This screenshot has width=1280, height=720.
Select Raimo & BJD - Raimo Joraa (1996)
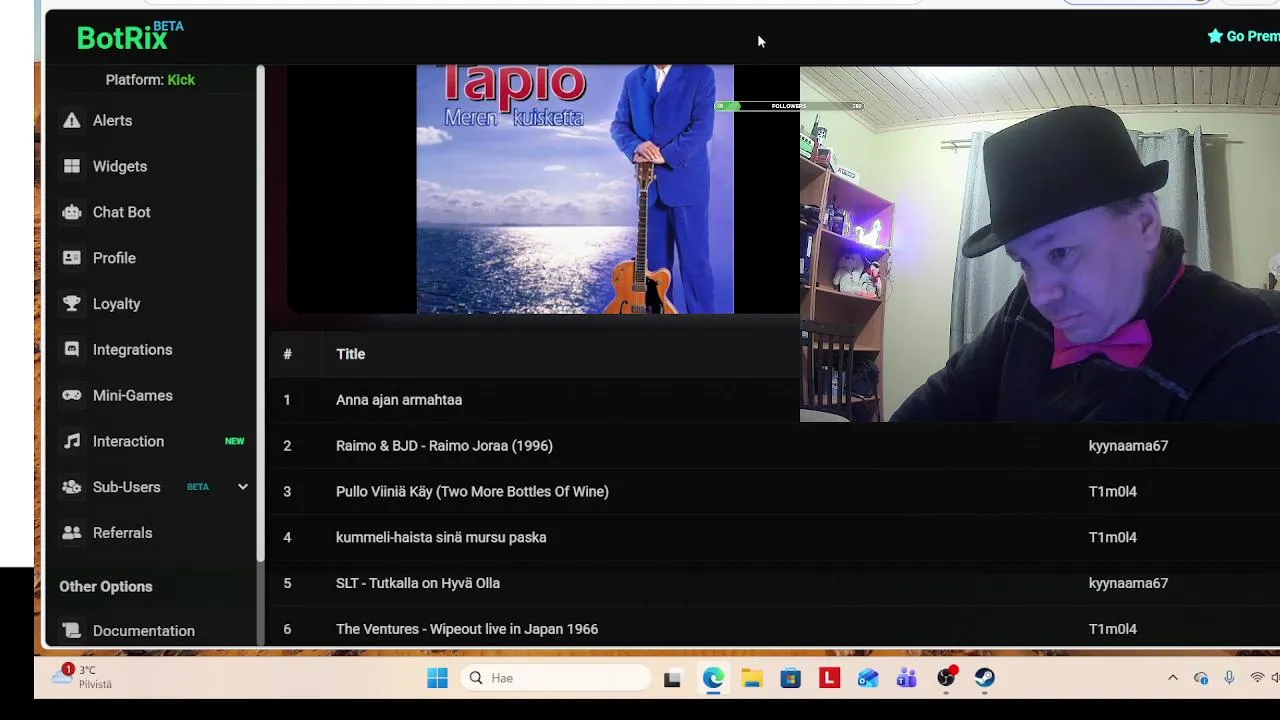tap(774, 446)
